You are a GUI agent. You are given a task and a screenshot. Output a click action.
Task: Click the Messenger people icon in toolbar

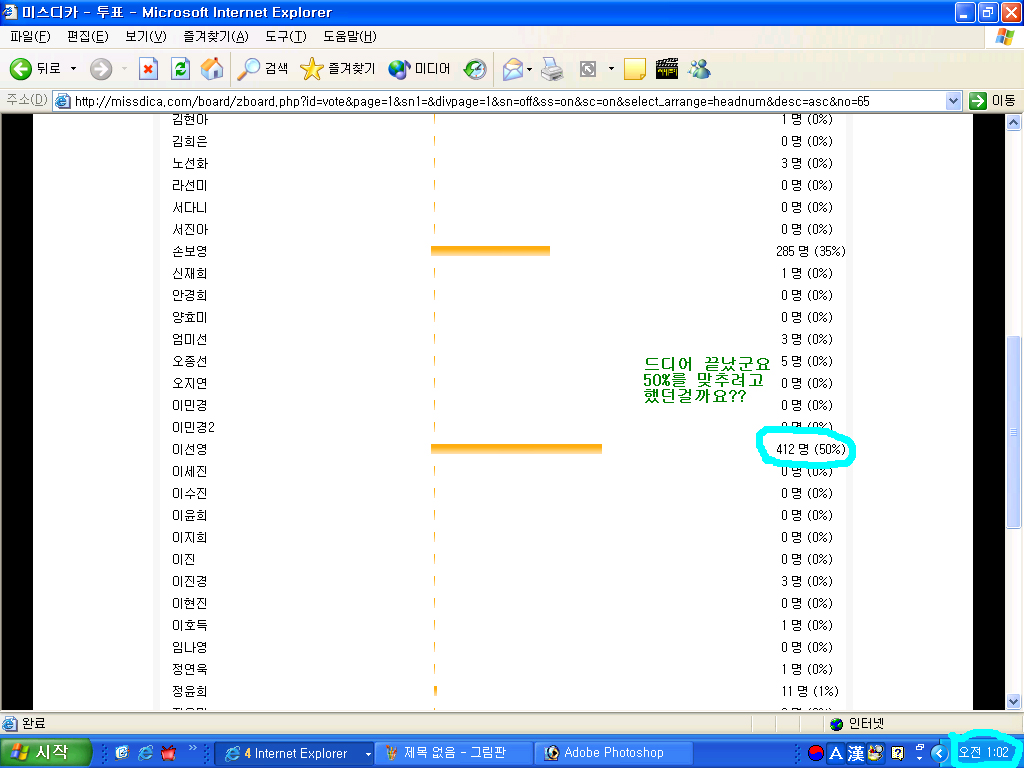point(699,69)
